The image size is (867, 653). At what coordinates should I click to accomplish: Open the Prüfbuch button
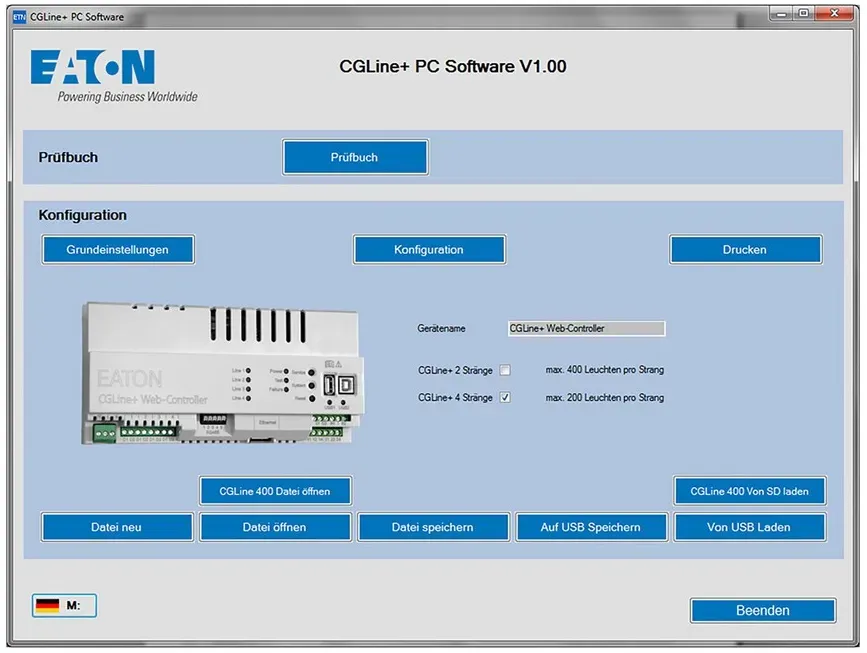pyautogui.click(x=355, y=158)
